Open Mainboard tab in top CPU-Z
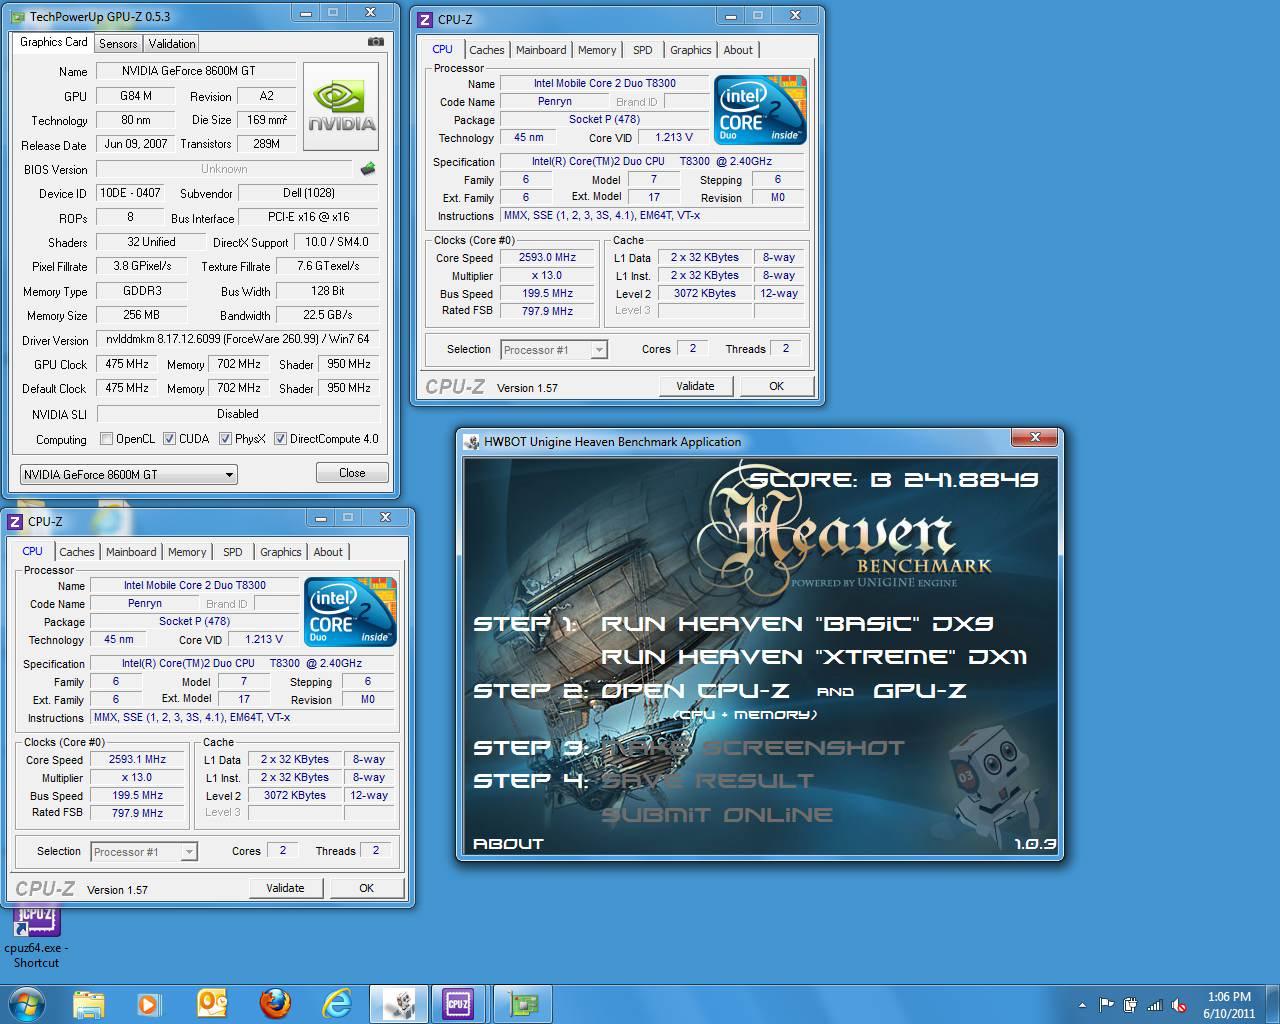 (541, 50)
